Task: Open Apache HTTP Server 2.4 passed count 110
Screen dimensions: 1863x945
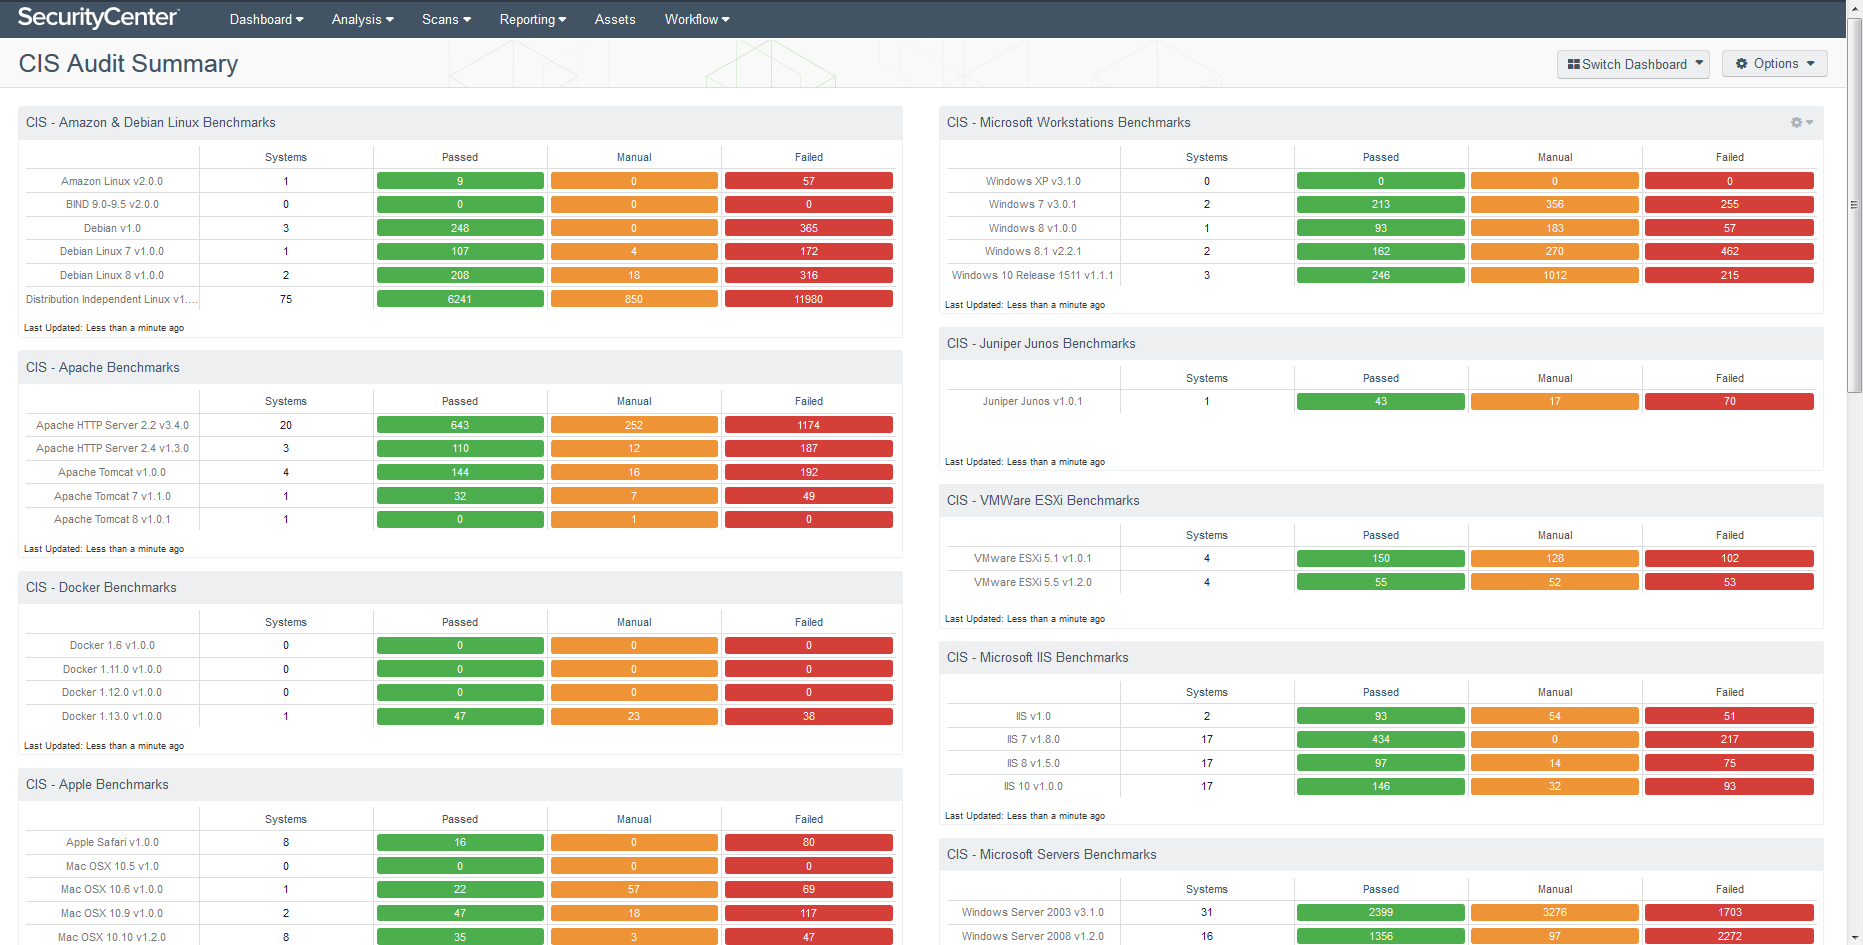Action: 460,448
